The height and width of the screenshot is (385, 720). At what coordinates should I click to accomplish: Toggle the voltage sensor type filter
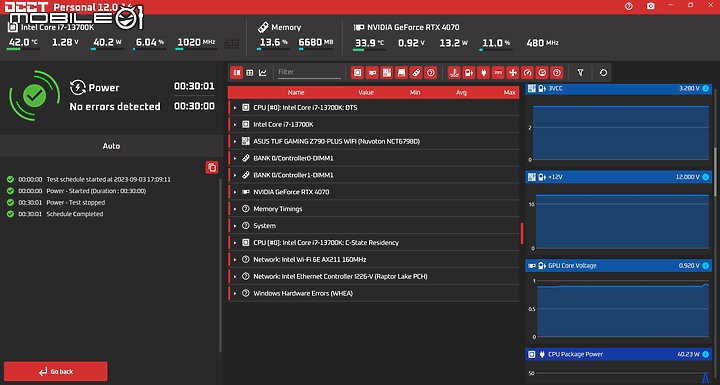(469, 73)
